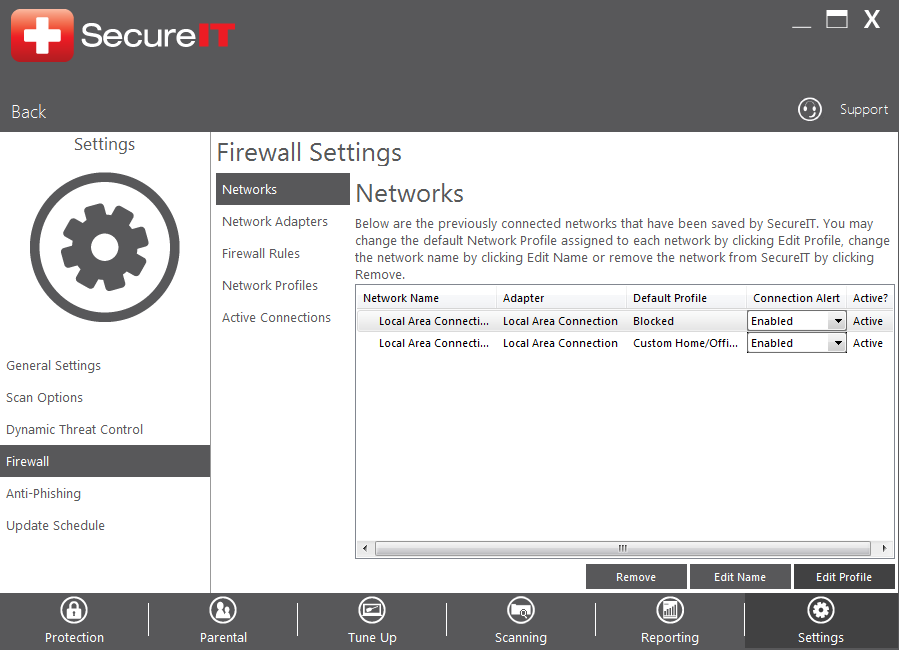This screenshot has height=650, width=899.
Task: View Active Connections section
Action: (x=276, y=318)
